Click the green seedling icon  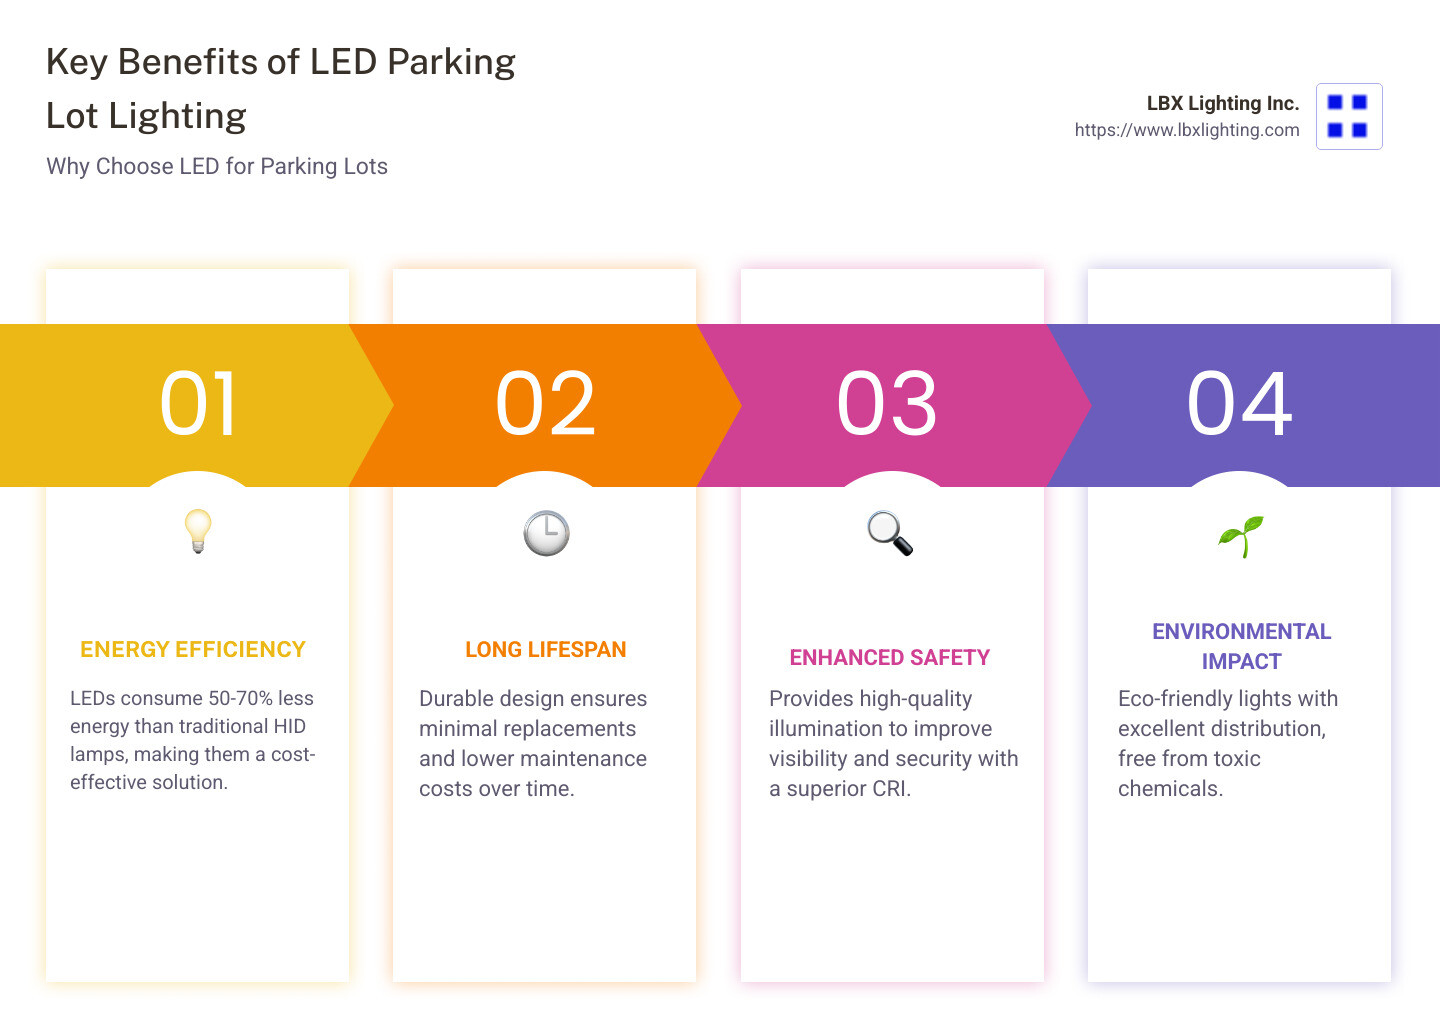point(1241,536)
